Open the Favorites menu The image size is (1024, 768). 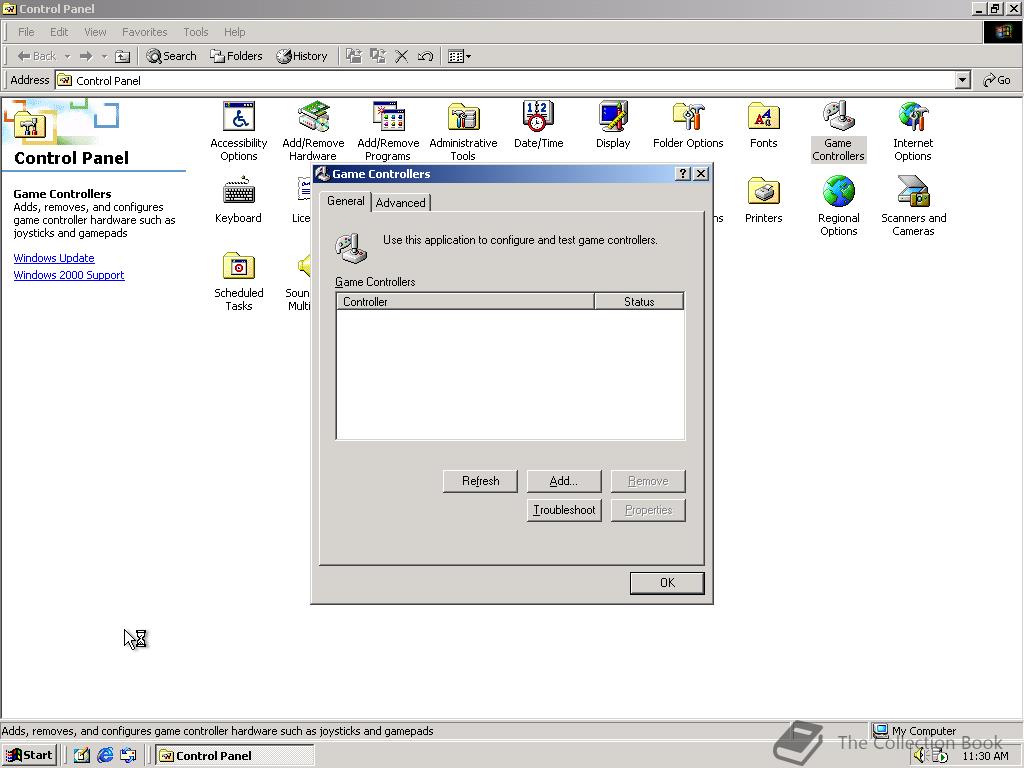[x=144, y=32]
